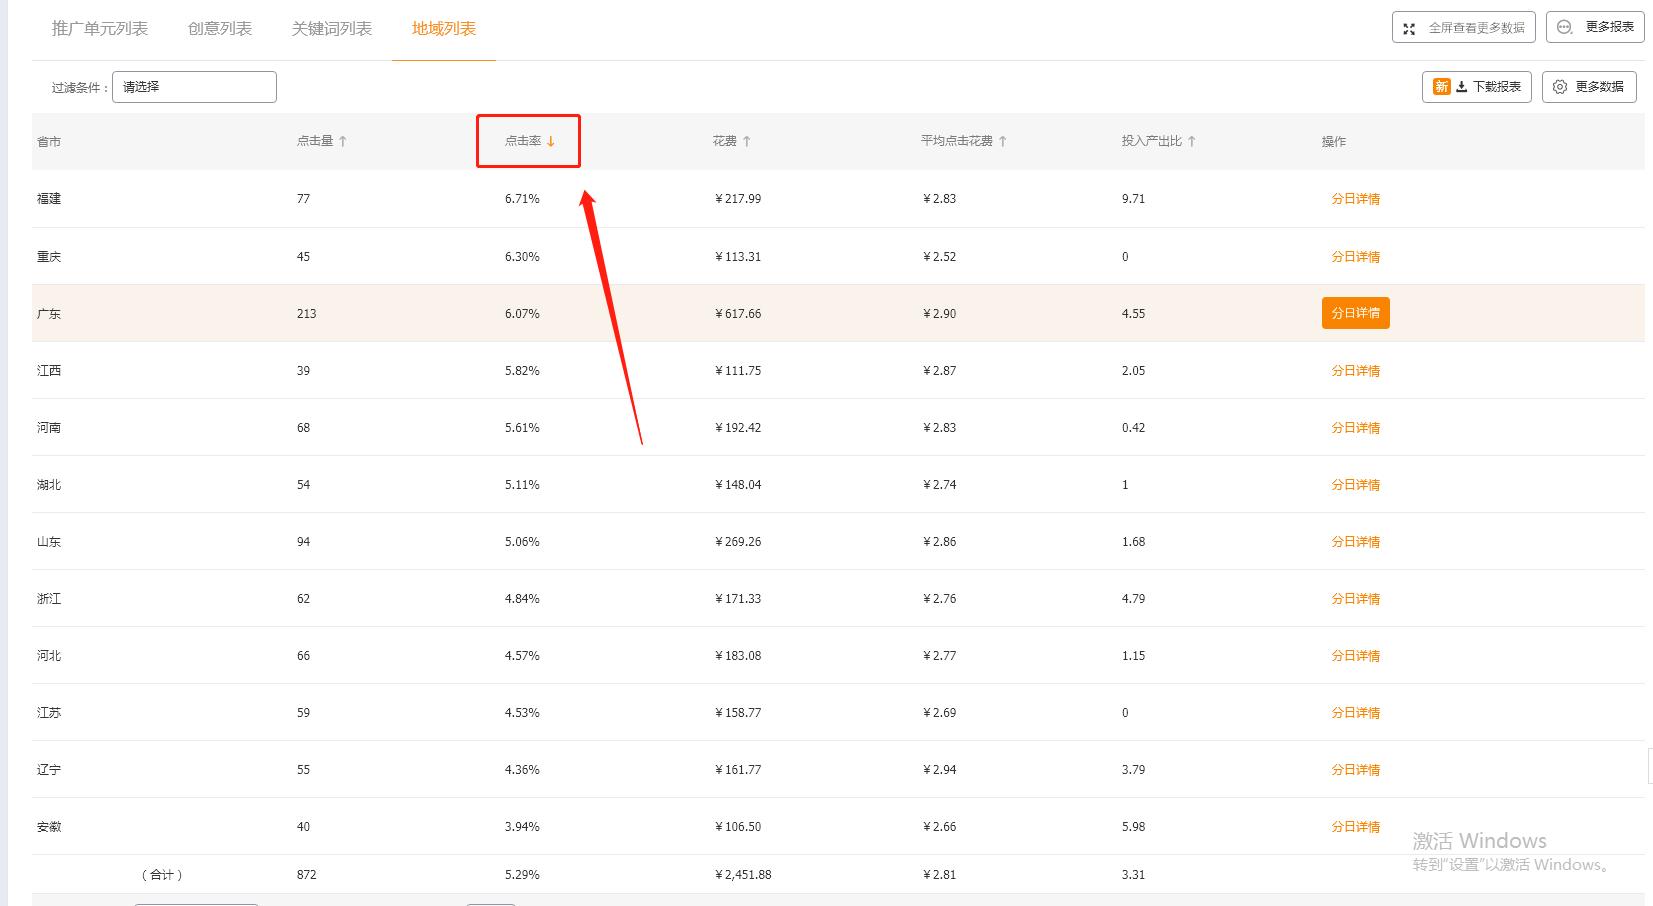Click the chat bubble icon in 更多报表
This screenshot has height=906, width=1653.
[x=1565, y=27]
